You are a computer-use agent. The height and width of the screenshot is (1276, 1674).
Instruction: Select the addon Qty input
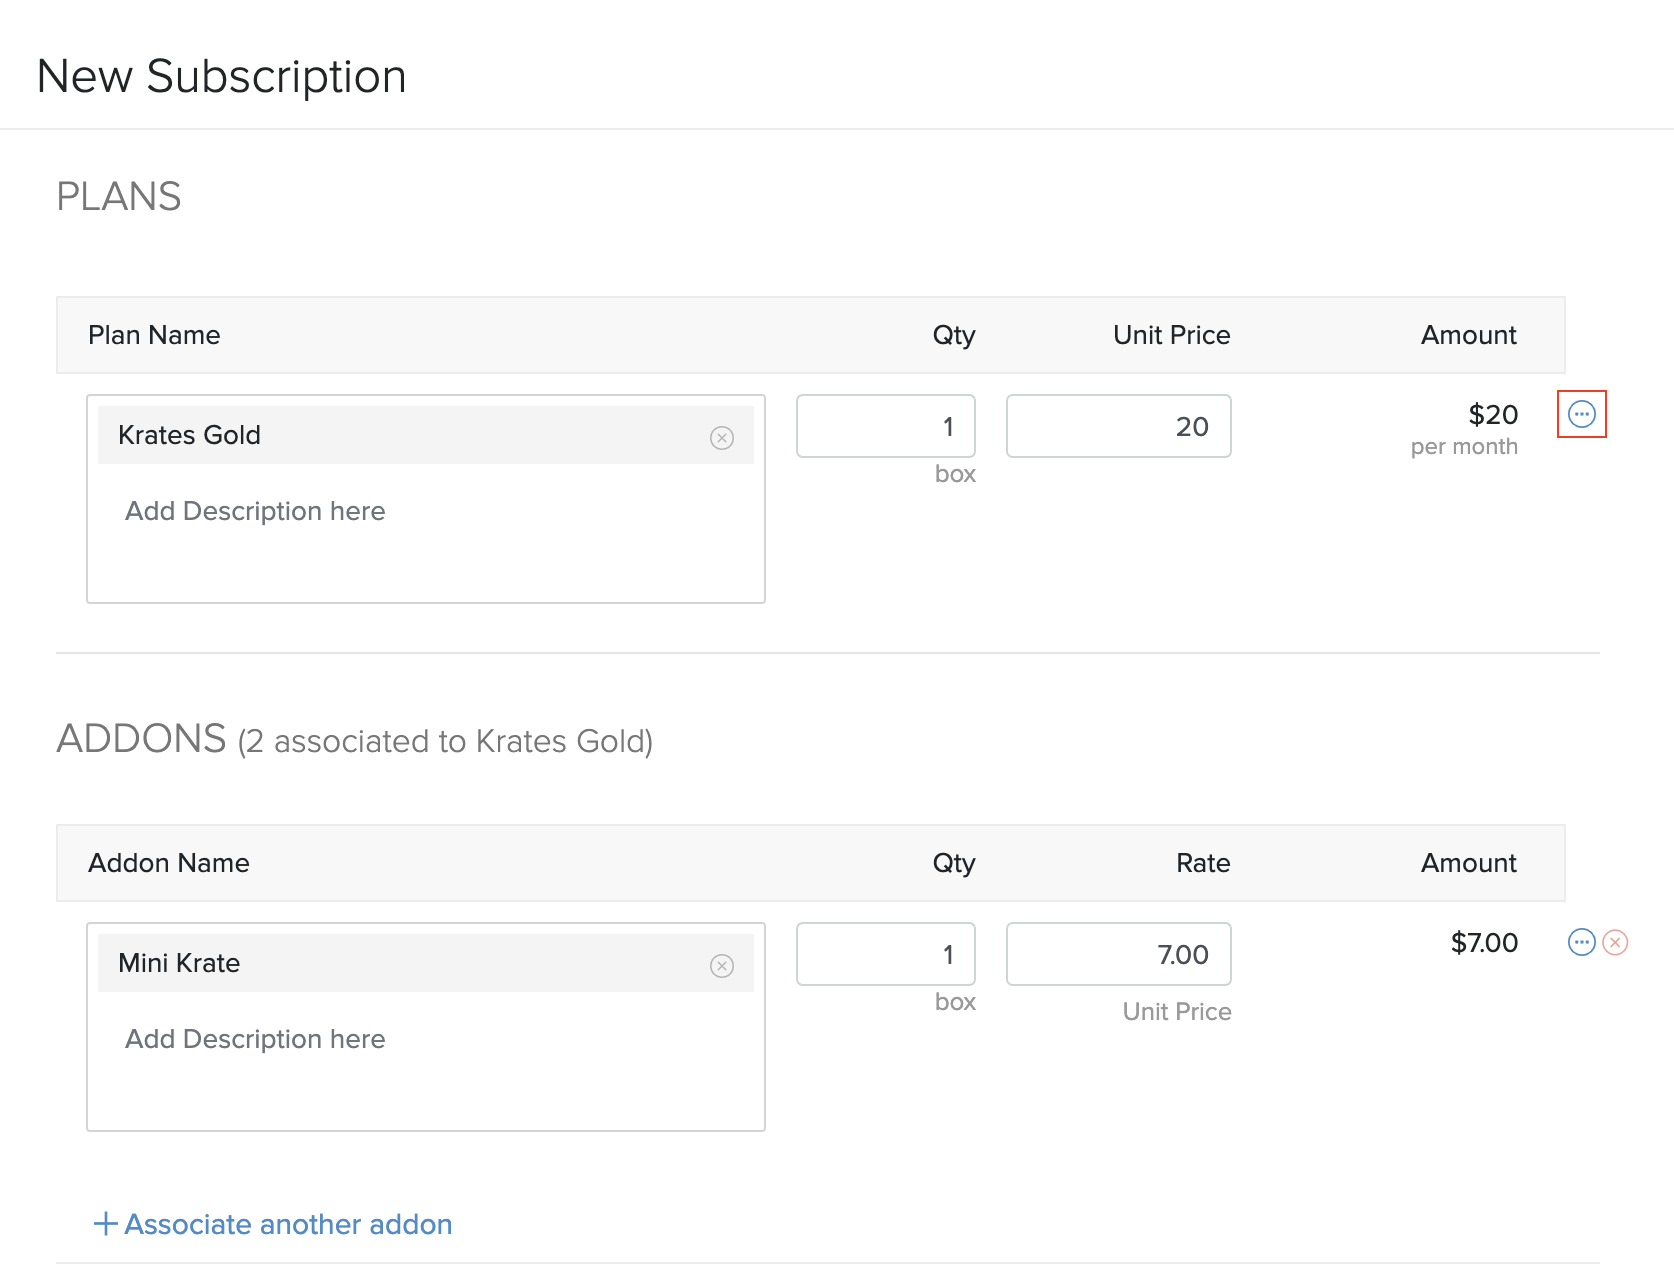click(884, 954)
